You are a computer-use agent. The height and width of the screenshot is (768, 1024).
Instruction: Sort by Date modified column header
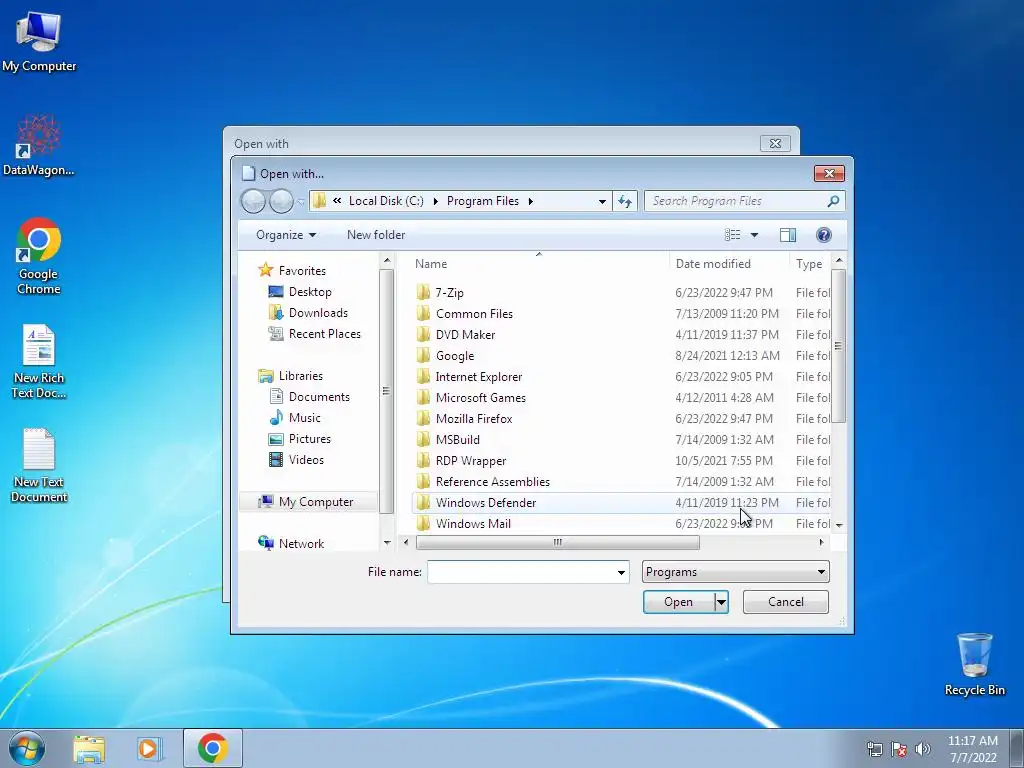(x=729, y=264)
